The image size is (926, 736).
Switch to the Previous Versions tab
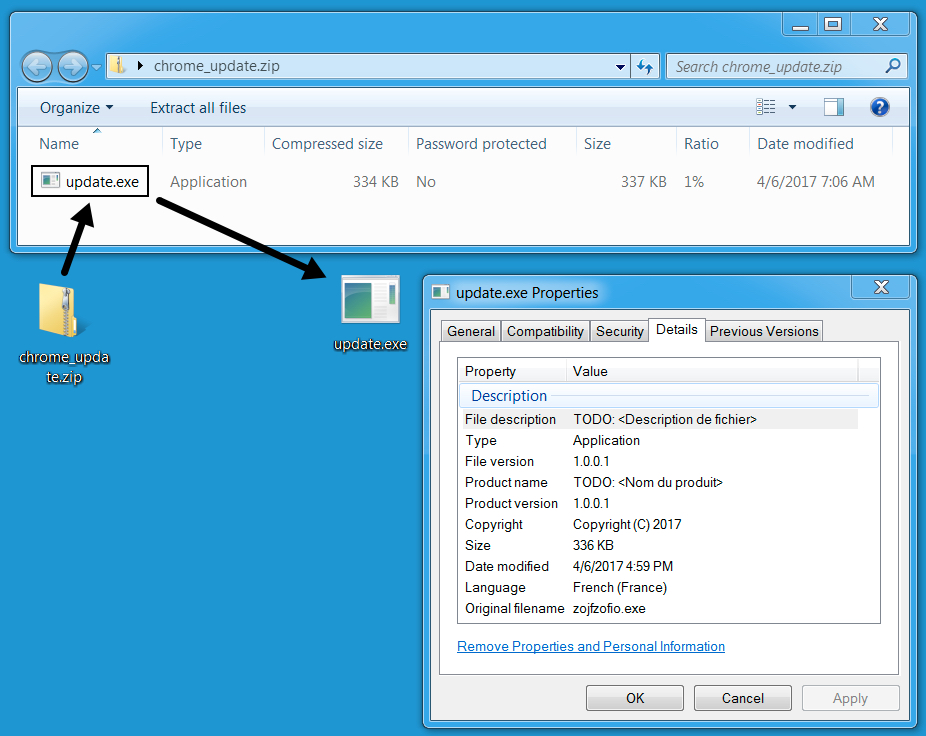click(x=764, y=331)
